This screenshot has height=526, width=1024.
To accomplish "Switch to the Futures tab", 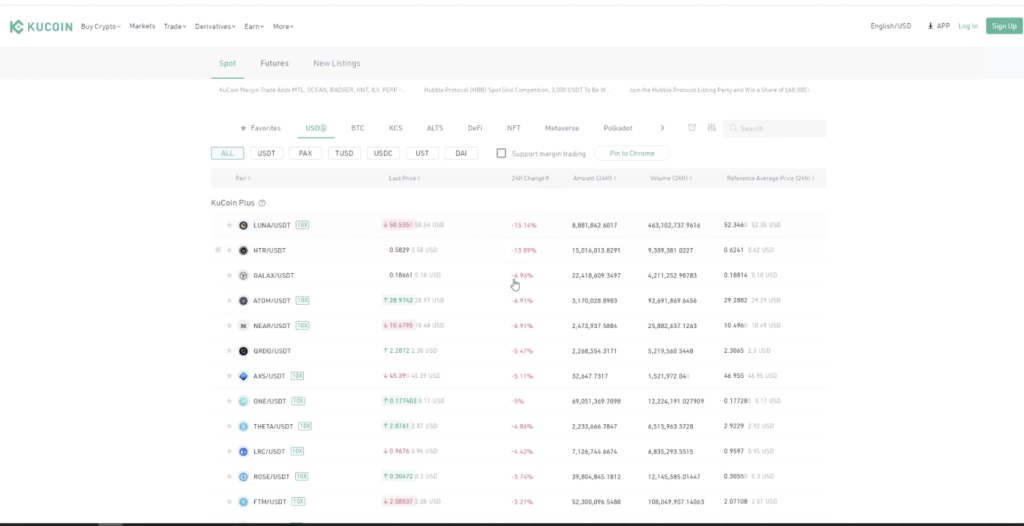I will click(274, 63).
